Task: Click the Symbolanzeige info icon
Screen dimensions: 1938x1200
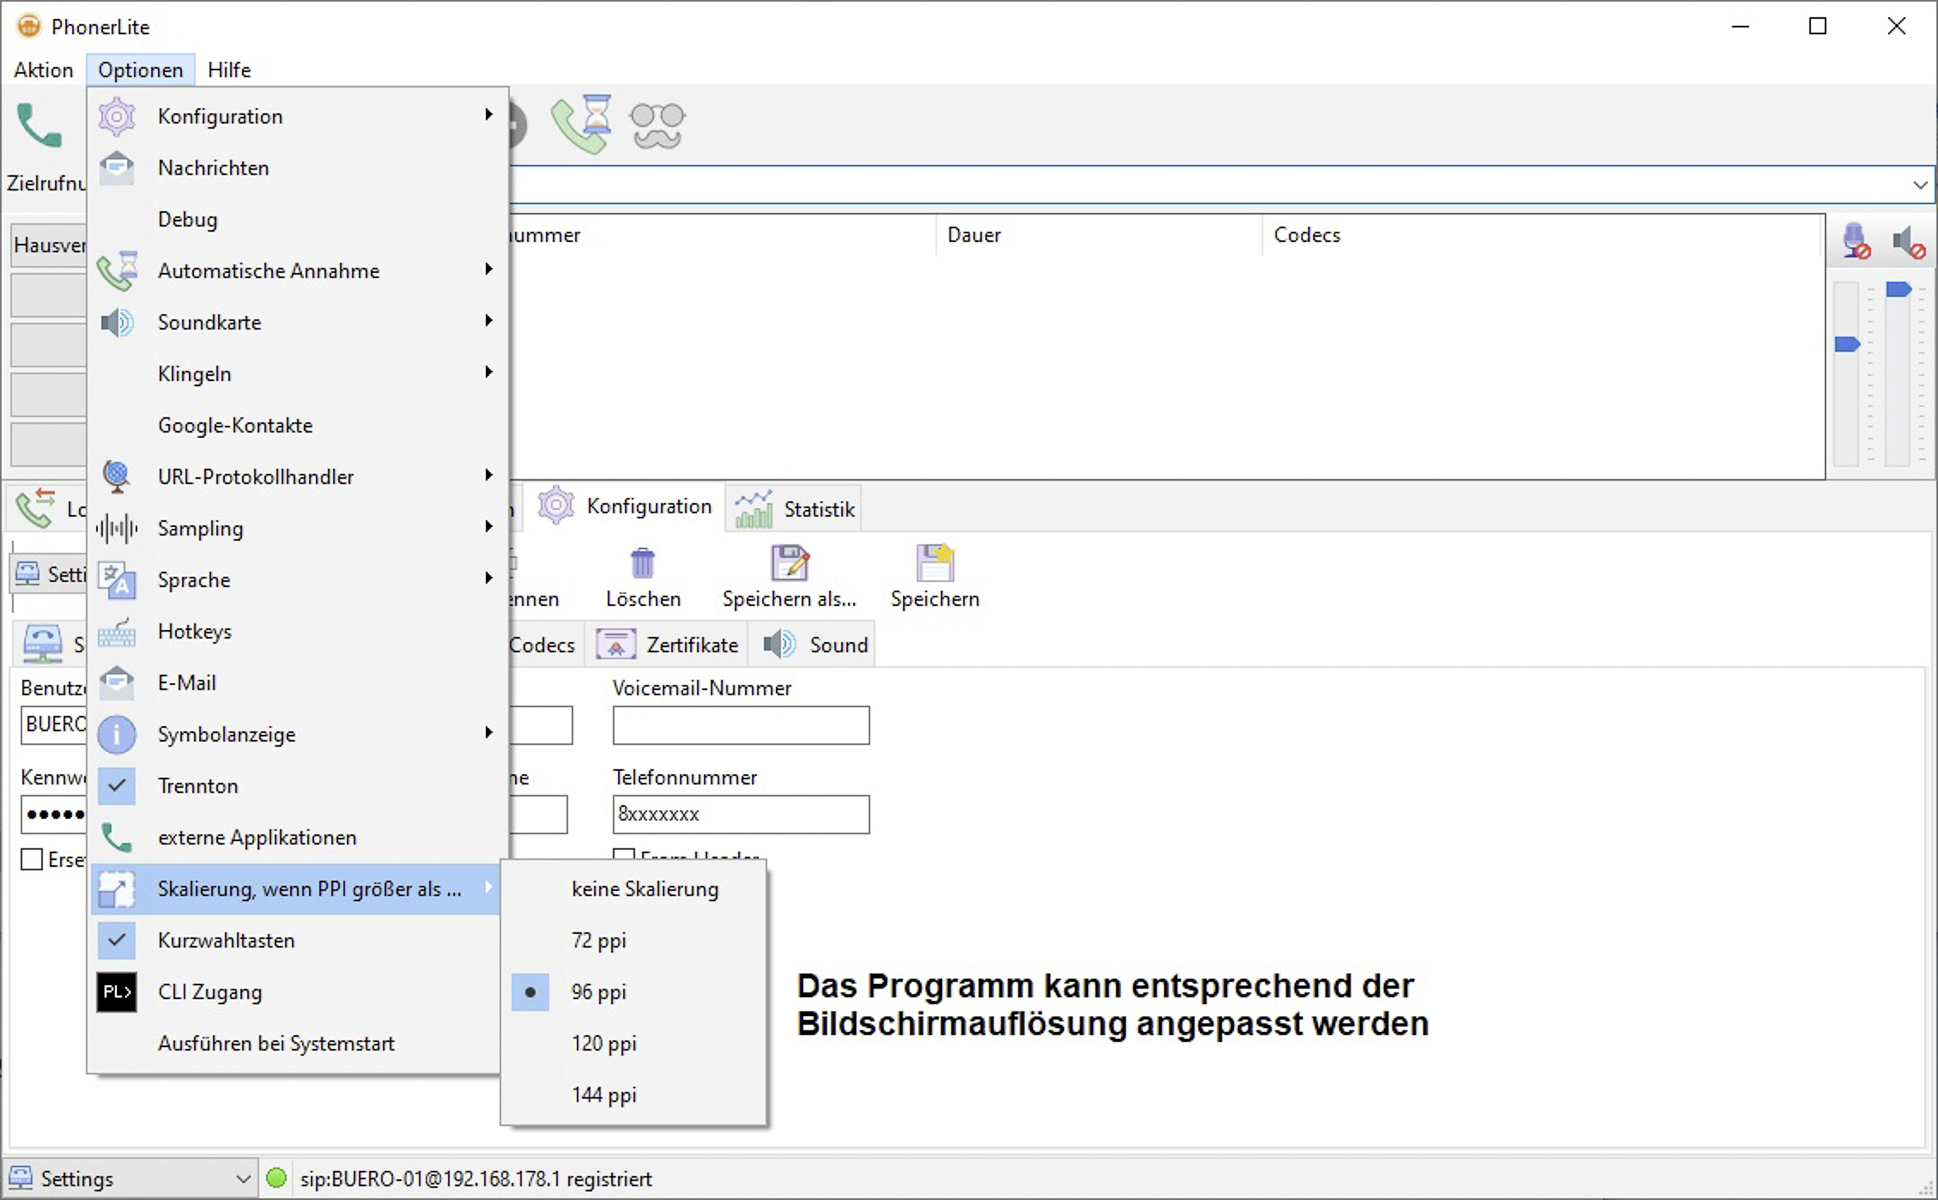Action: (x=117, y=734)
